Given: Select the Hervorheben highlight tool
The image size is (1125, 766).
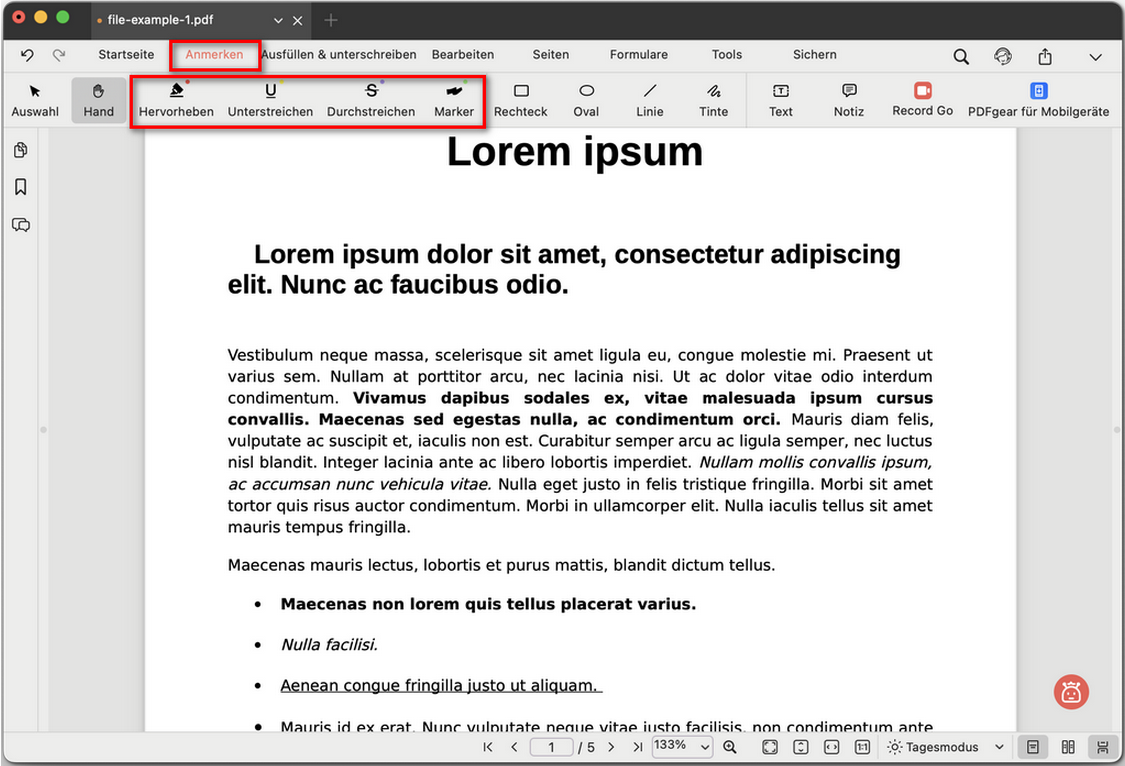Looking at the screenshot, I should 176,100.
